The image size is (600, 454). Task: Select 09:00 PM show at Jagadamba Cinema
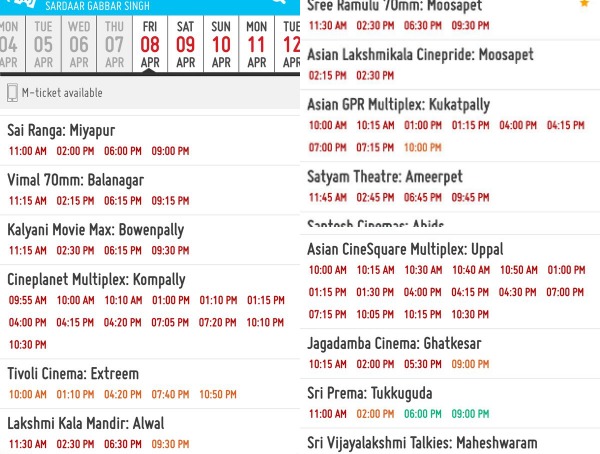470,365
